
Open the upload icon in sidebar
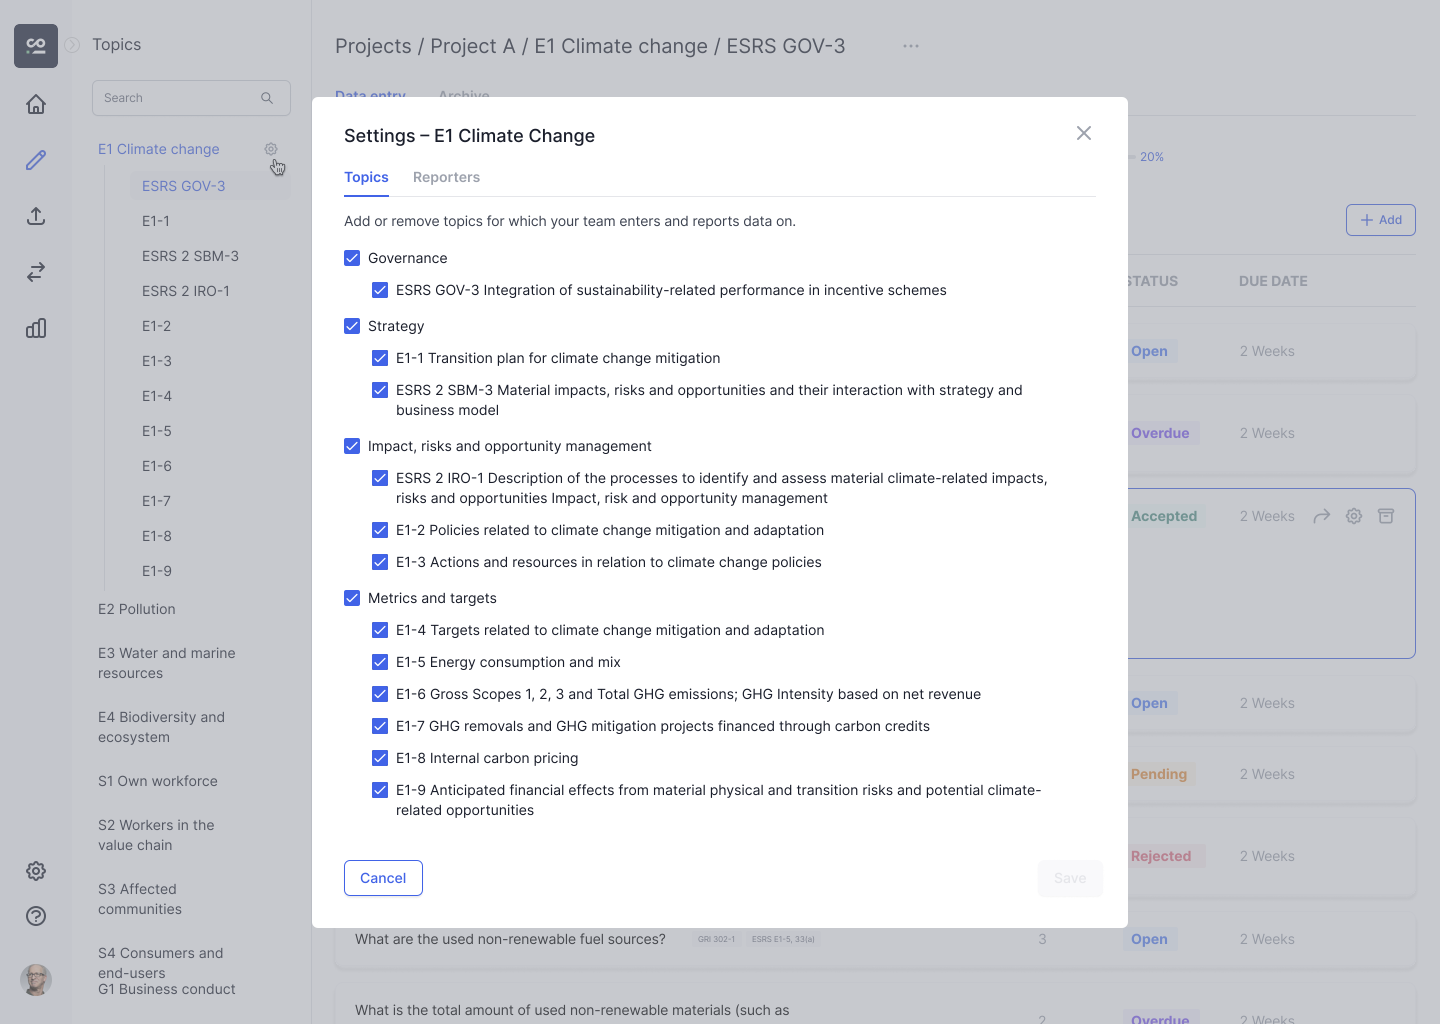coord(36,216)
